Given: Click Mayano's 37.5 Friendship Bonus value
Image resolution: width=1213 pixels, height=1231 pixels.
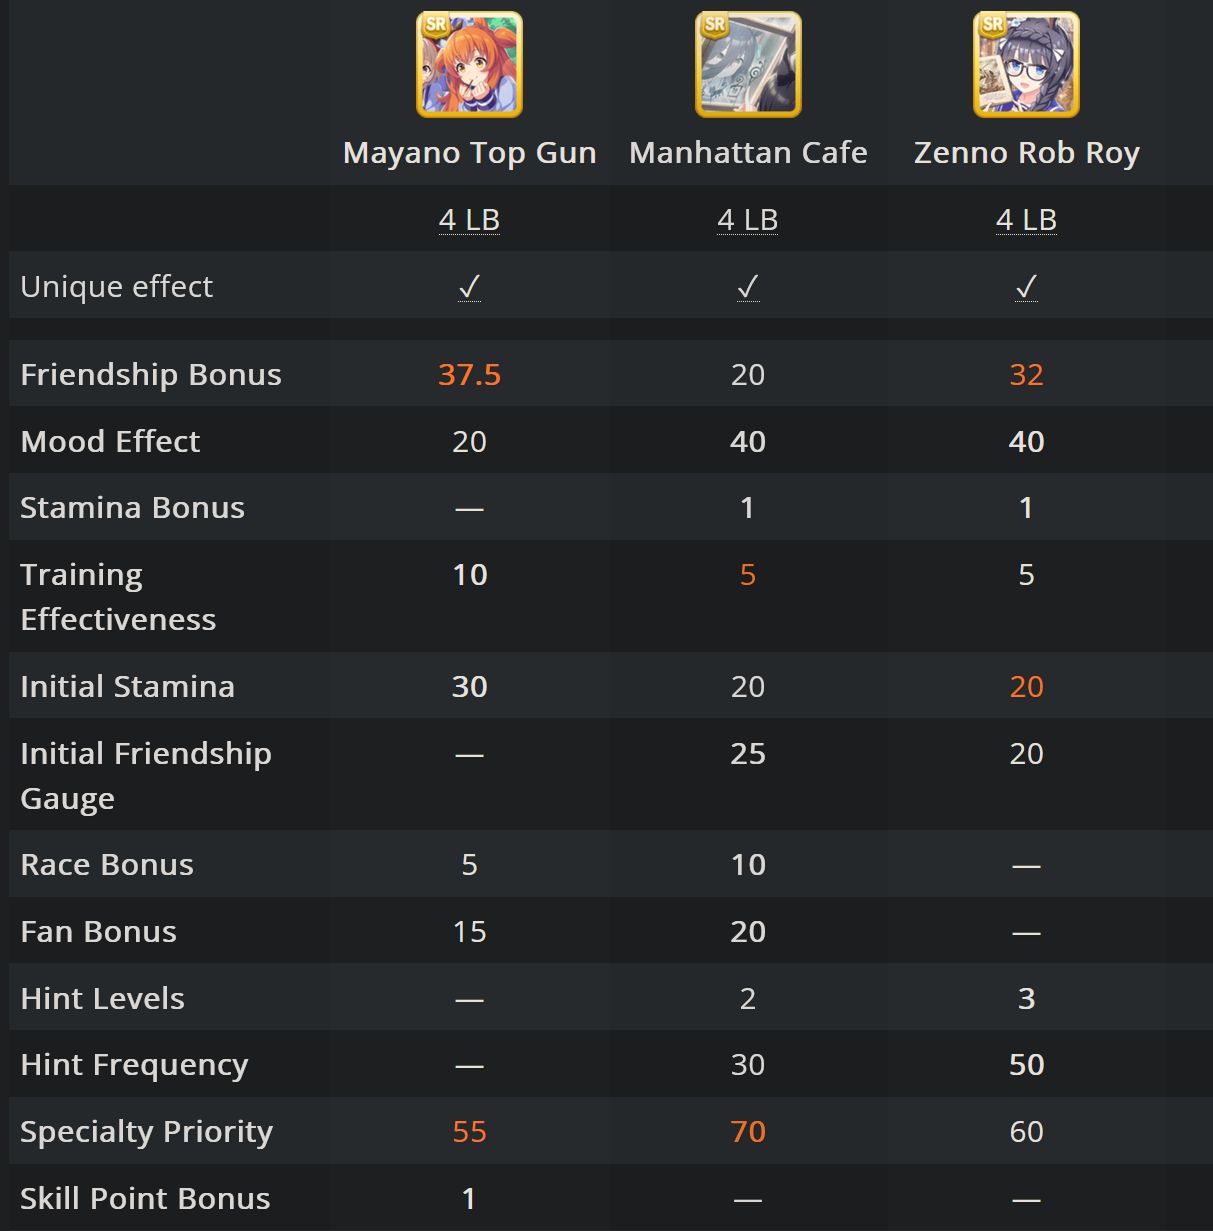Looking at the screenshot, I should click(x=469, y=374).
